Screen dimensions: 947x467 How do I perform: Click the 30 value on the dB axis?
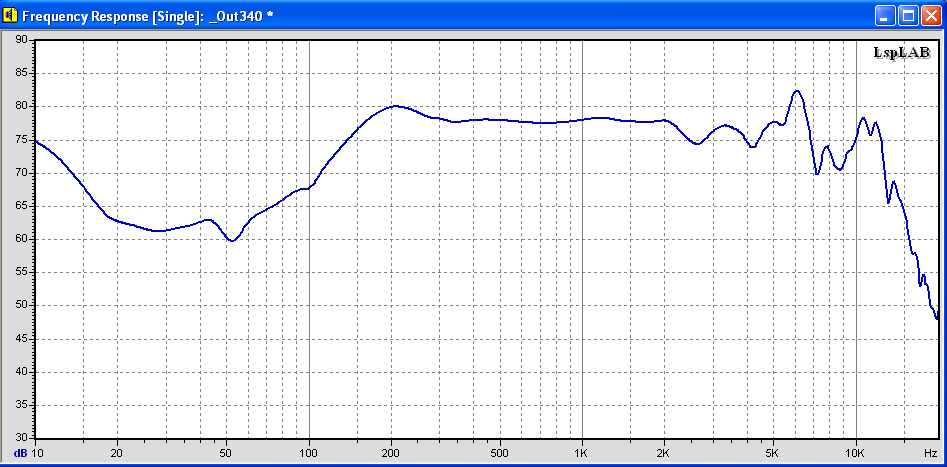(x=21, y=437)
